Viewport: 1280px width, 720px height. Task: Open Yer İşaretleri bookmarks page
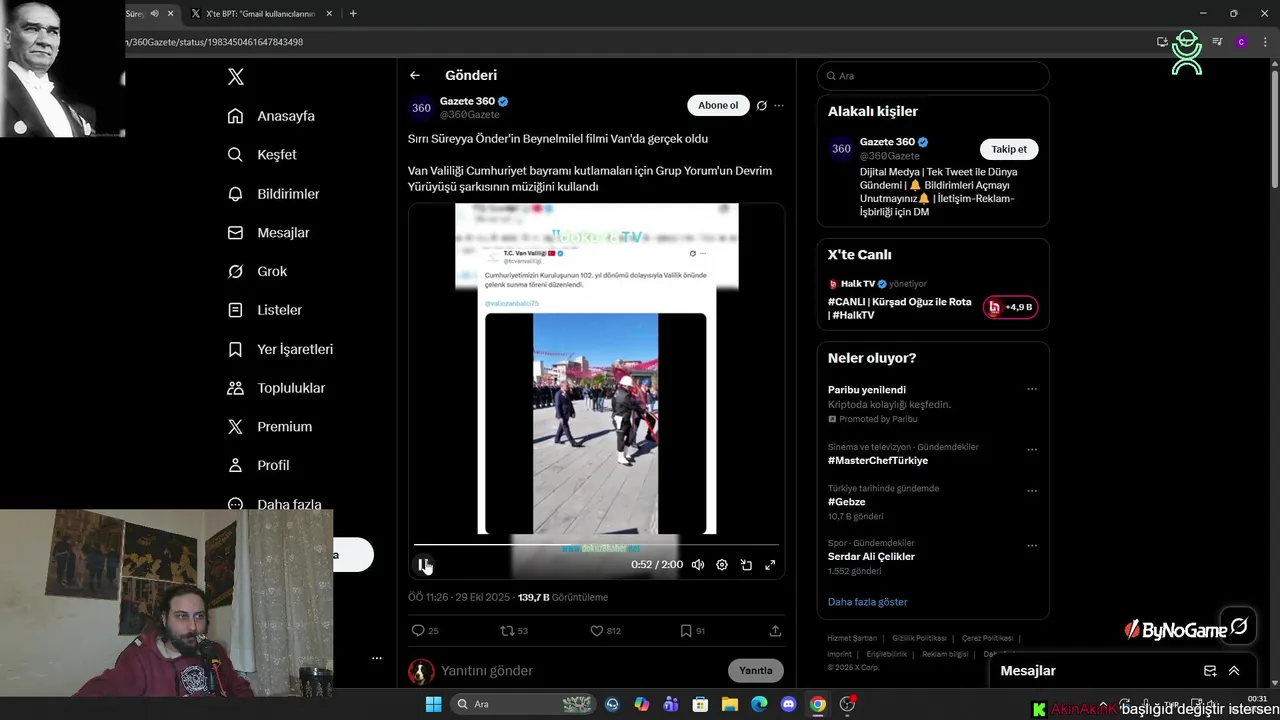(x=280, y=349)
